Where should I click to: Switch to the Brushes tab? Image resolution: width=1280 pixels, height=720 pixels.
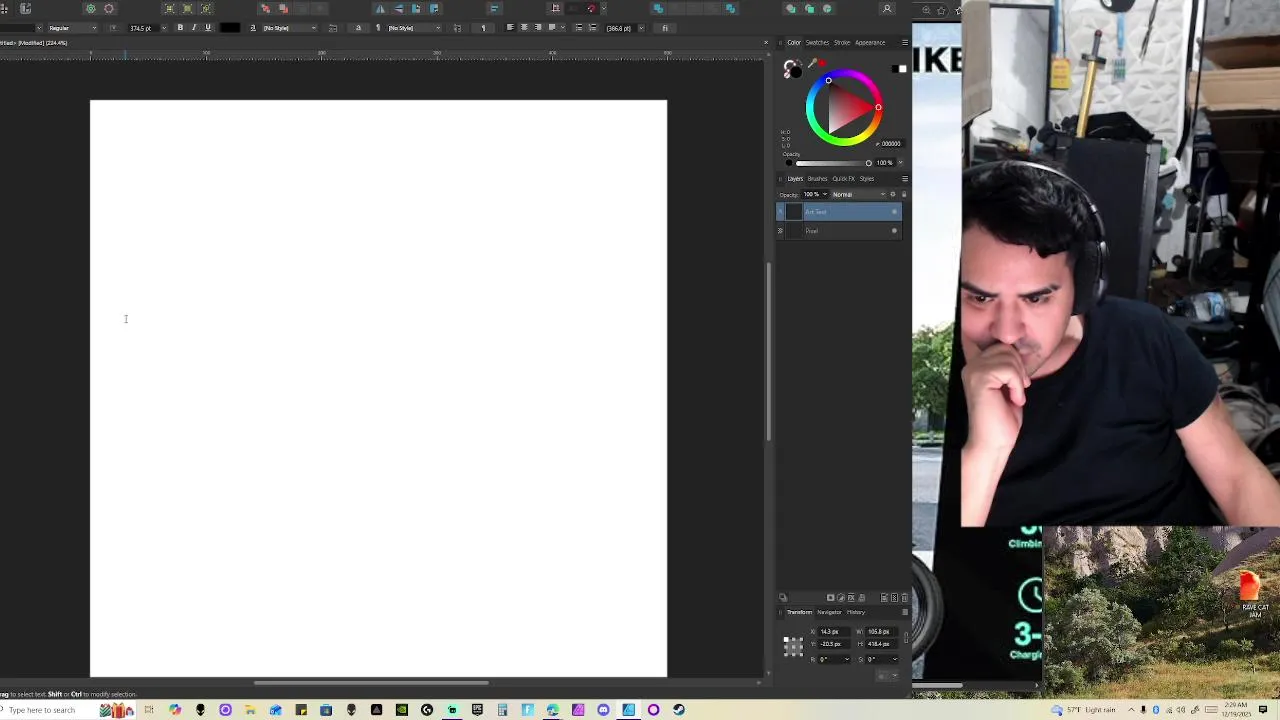coord(817,179)
